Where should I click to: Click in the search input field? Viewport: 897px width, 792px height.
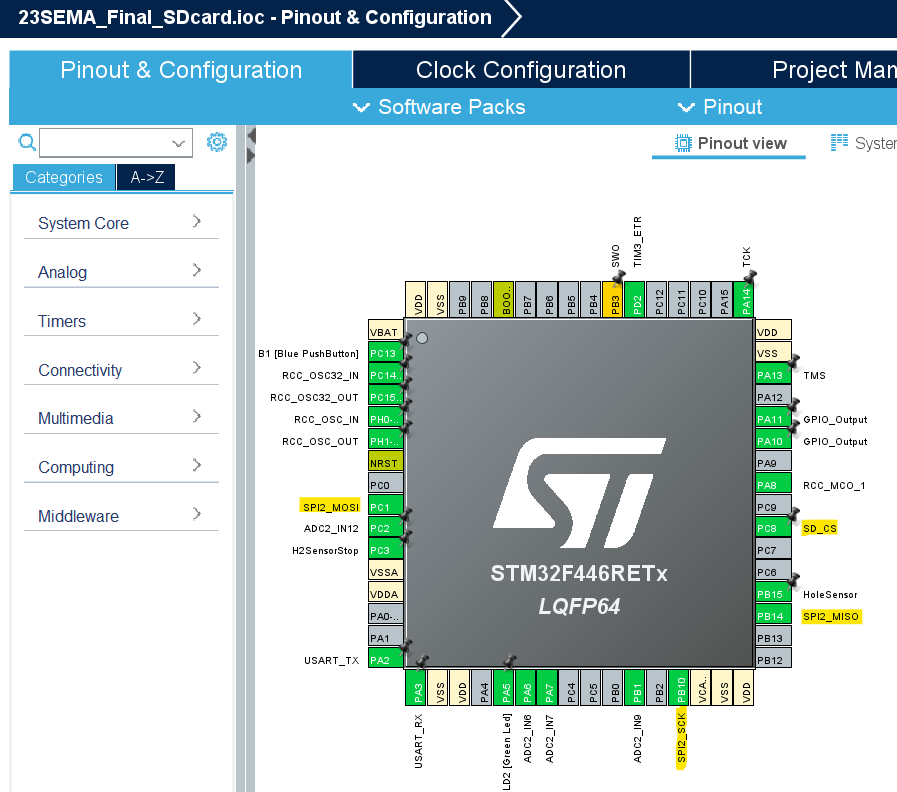(x=116, y=143)
